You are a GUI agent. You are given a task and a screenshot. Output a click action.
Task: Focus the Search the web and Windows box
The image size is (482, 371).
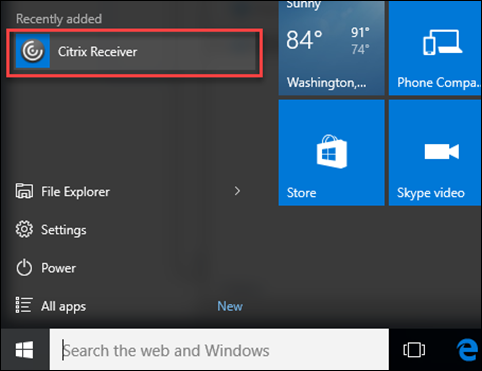click(219, 350)
